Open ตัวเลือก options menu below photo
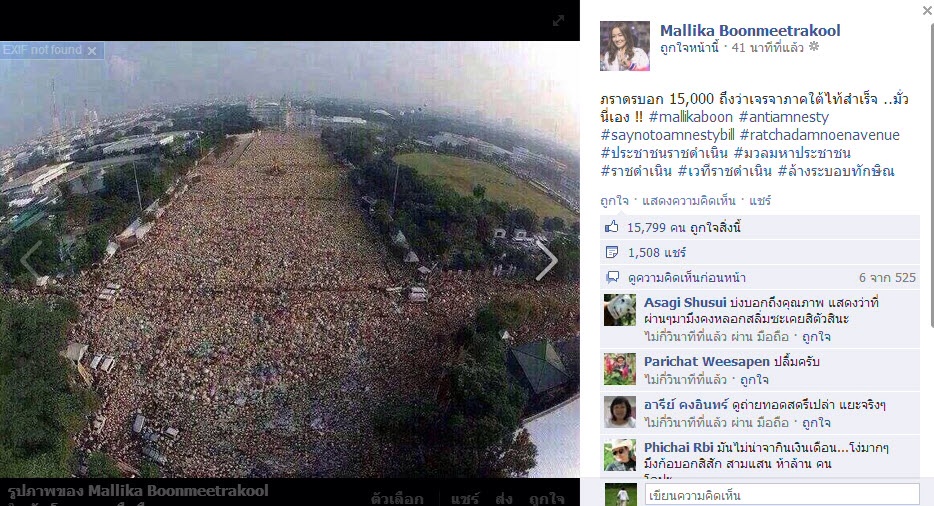This screenshot has width=934, height=506. (x=397, y=498)
